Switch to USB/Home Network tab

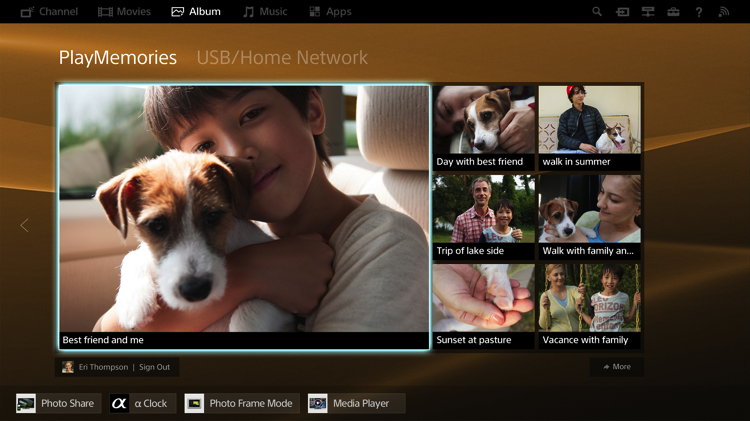pyautogui.click(x=282, y=58)
